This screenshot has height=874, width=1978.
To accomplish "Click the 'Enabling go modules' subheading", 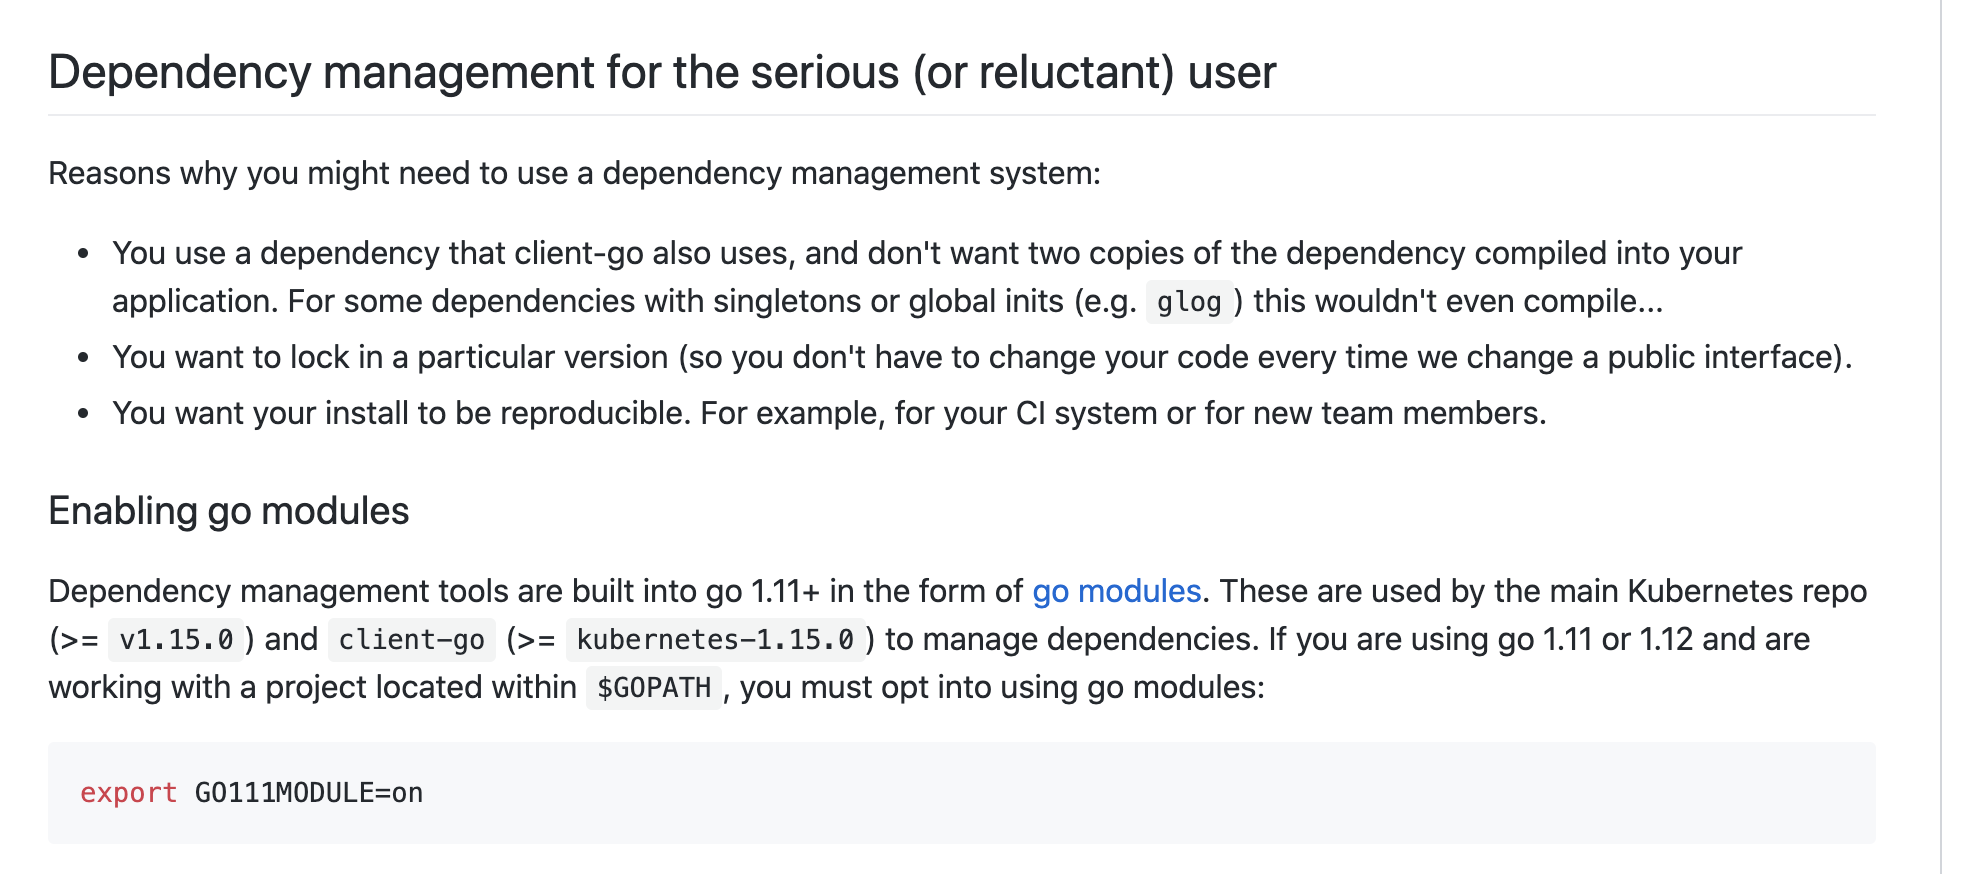I will [x=229, y=511].
